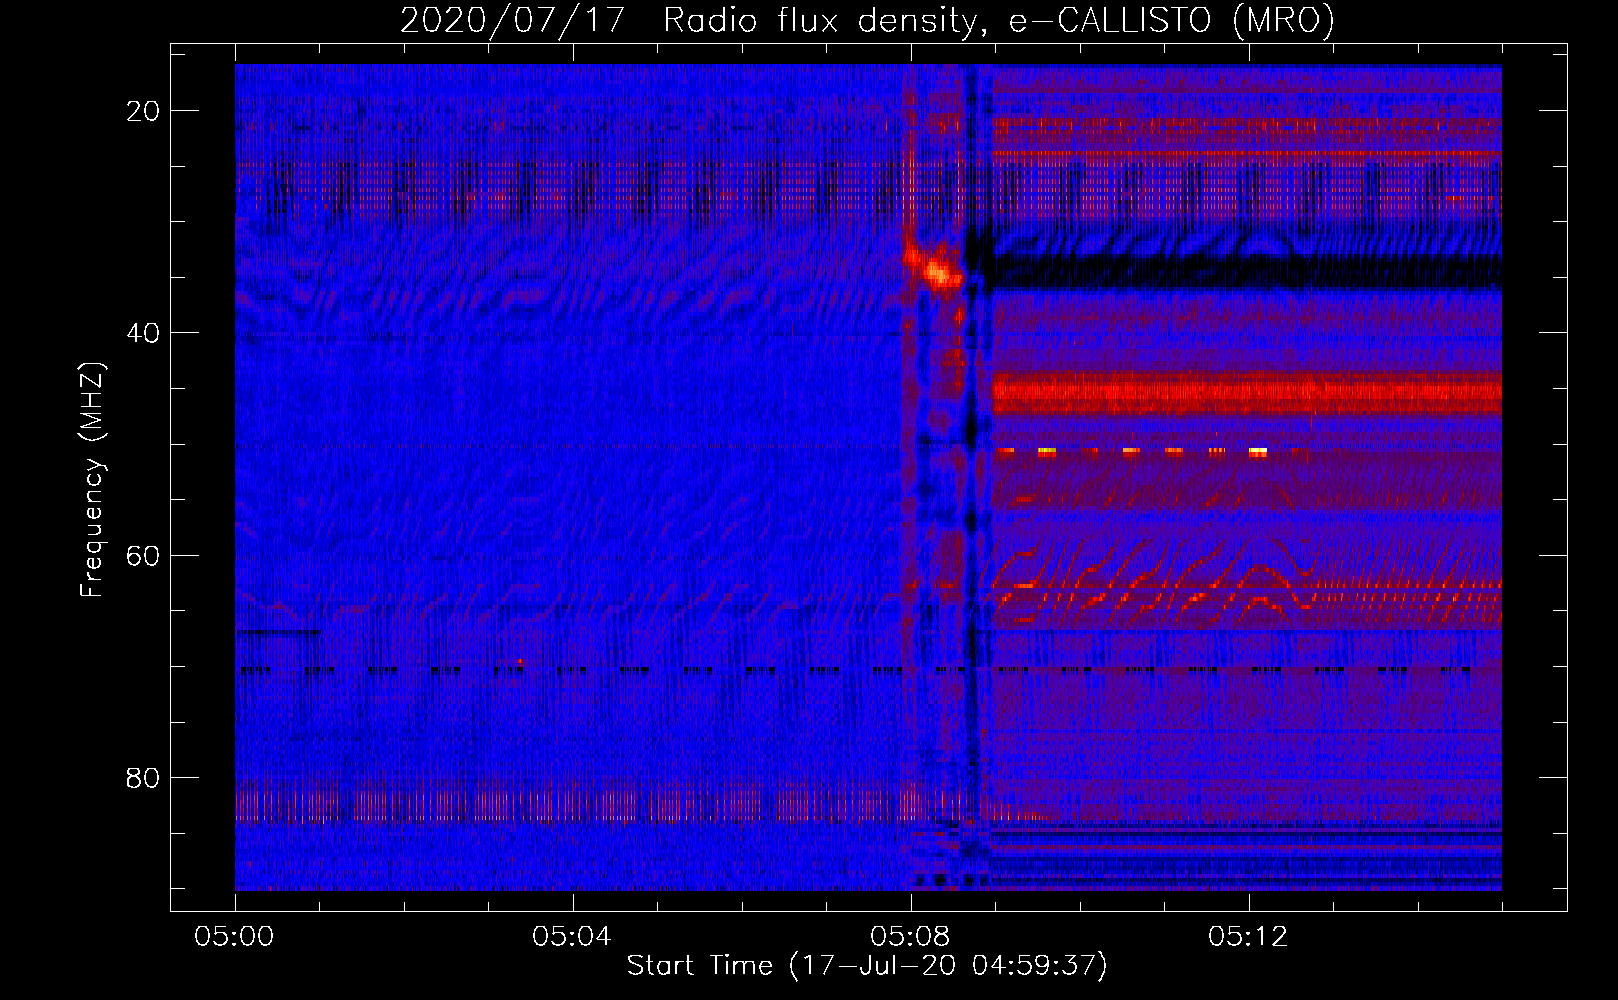1618x1000 pixels.
Task: Click the 'Start Time (17-Jul-20 04:59:37)' axis label
Action: click(867, 966)
